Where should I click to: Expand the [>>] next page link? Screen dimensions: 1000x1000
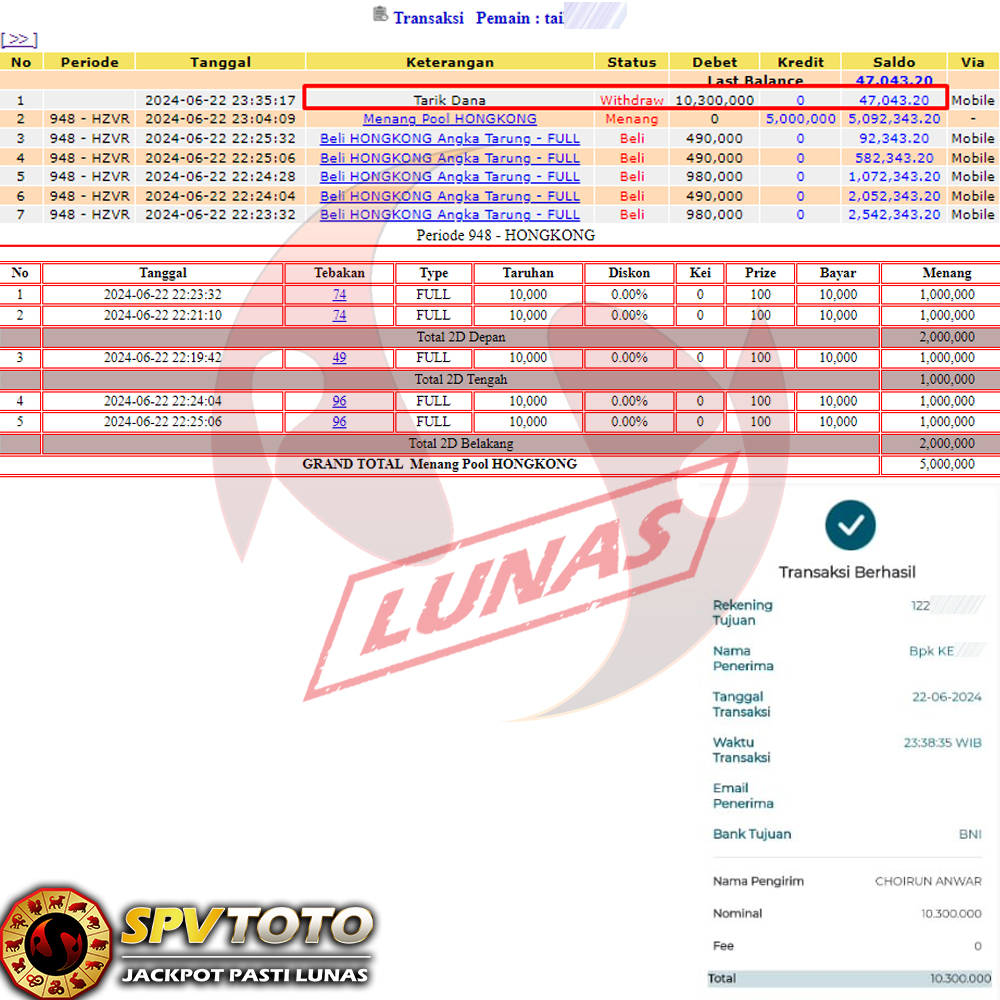[19, 40]
